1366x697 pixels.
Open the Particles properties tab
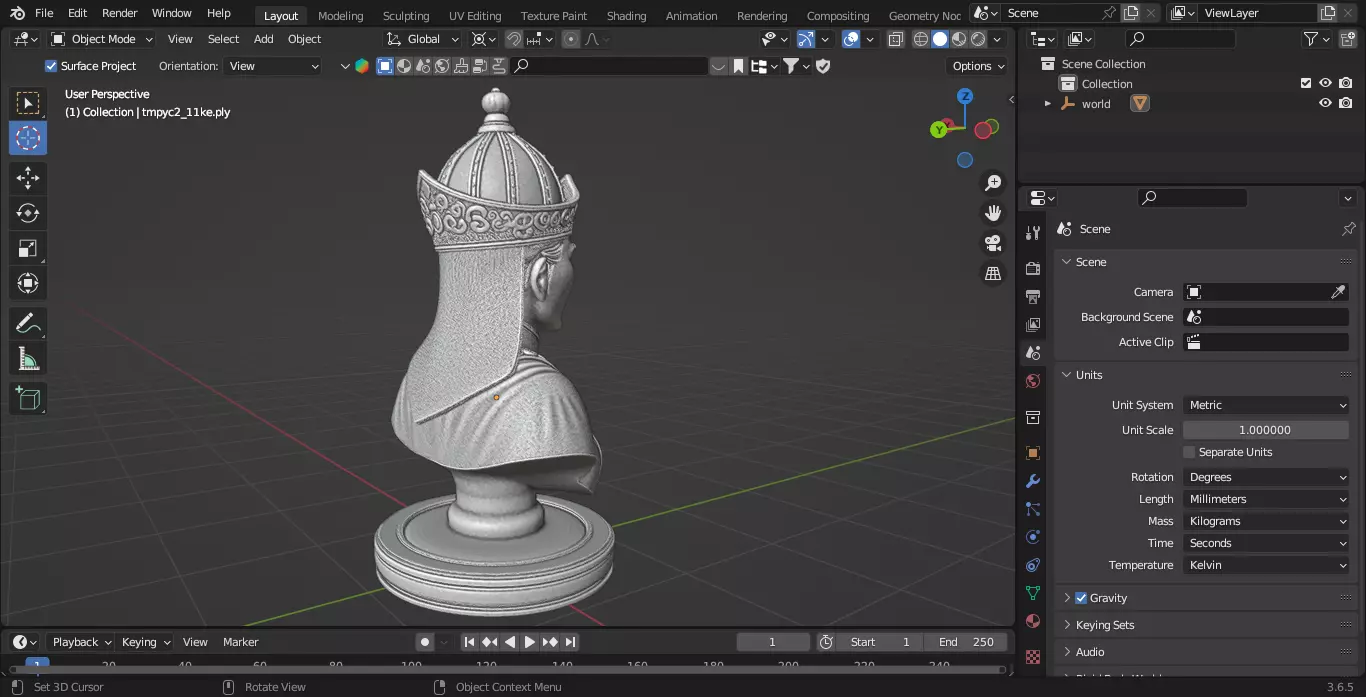coord(1033,509)
